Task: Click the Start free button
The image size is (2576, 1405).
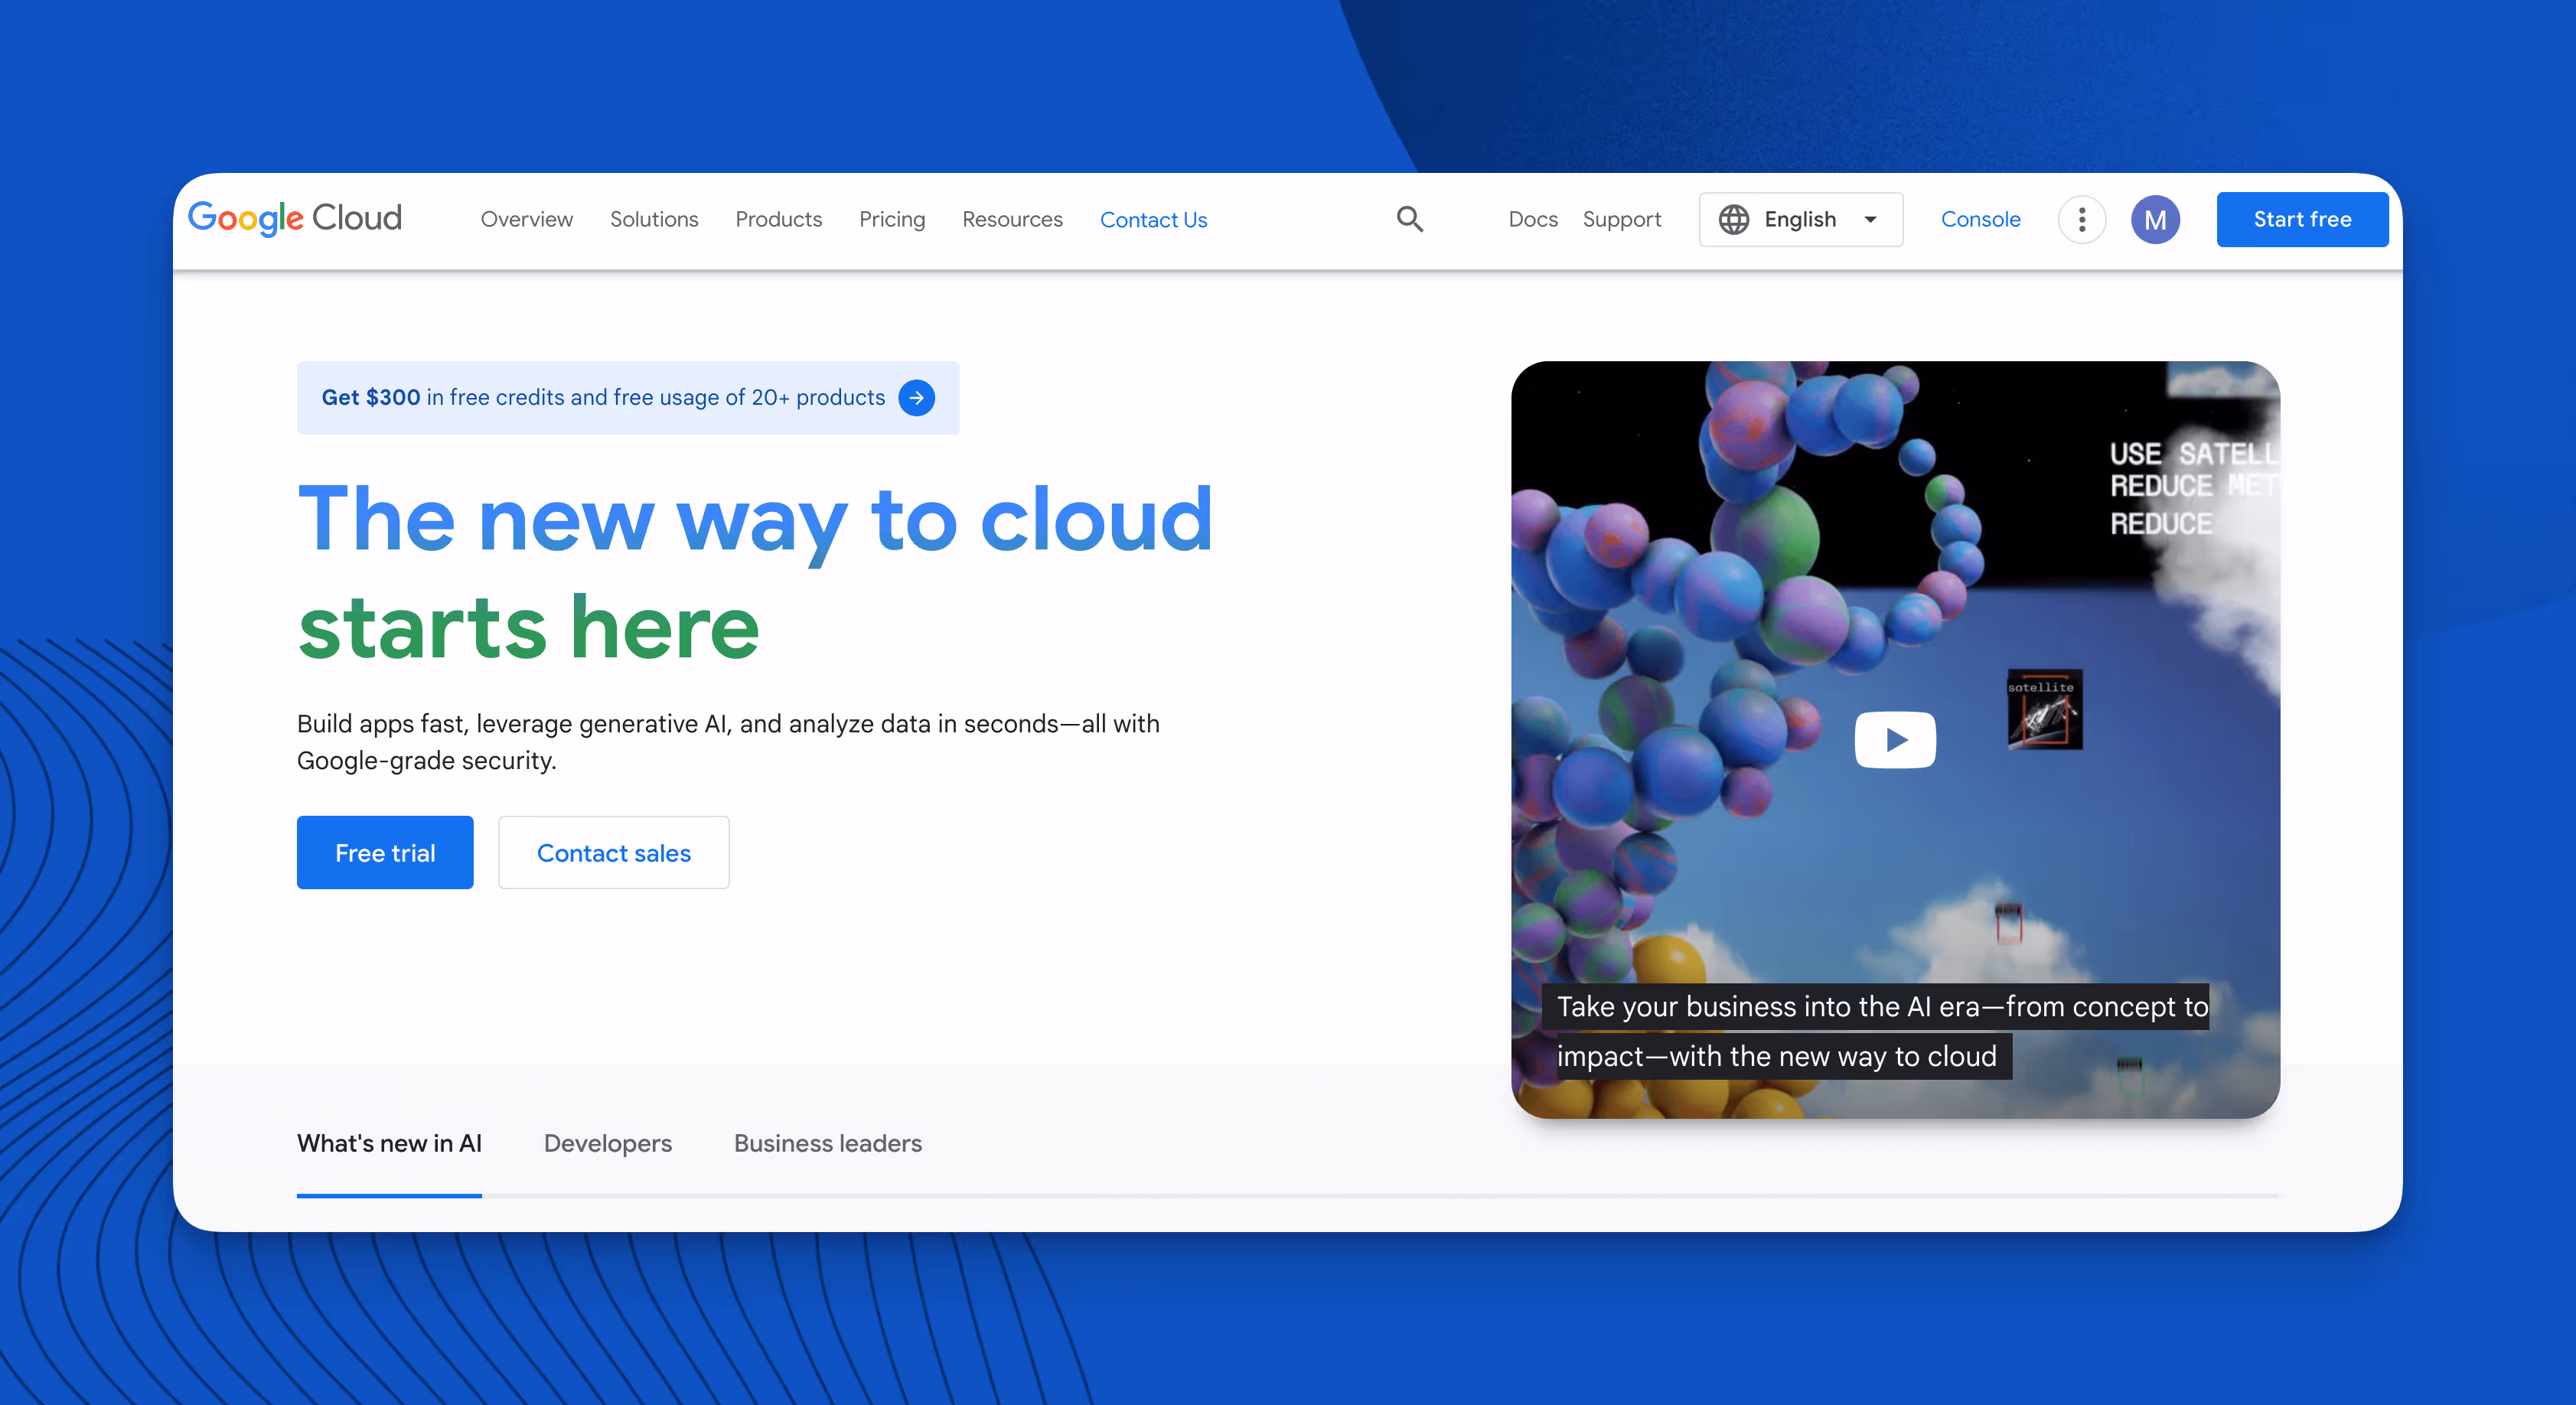Action: pos(2302,219)
